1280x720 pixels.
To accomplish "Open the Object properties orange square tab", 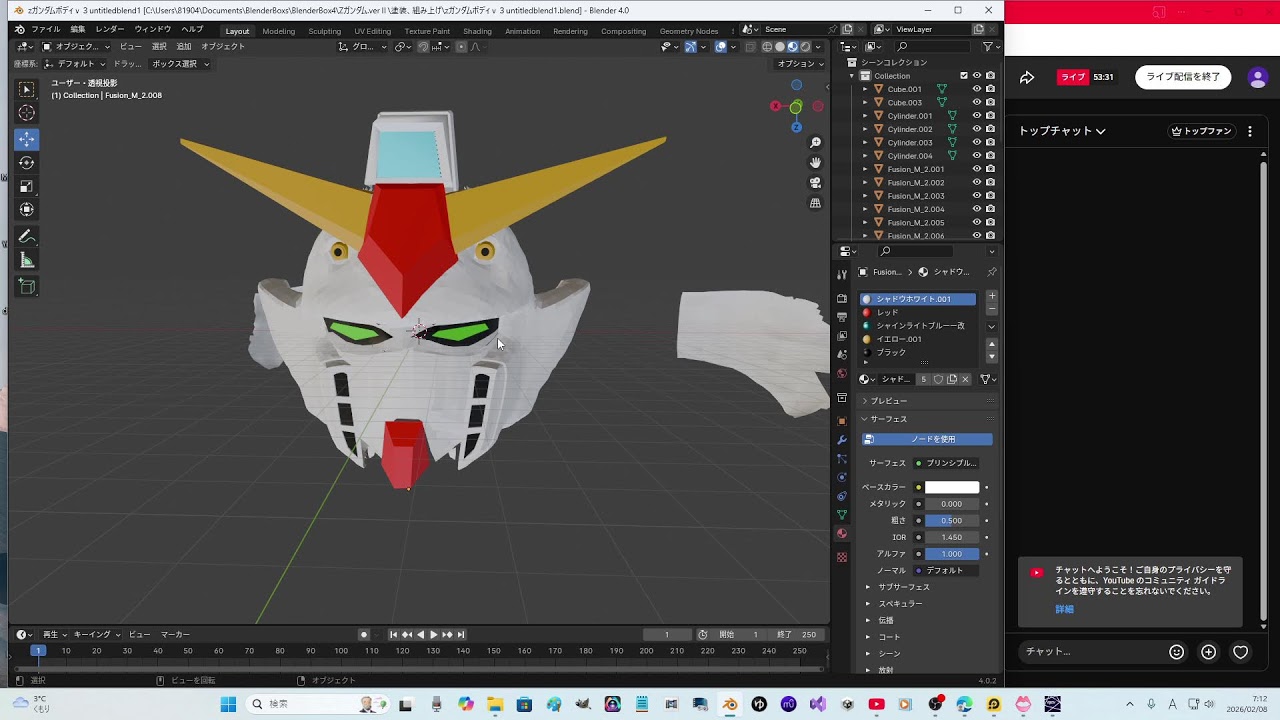I will [x=842, y=421].
